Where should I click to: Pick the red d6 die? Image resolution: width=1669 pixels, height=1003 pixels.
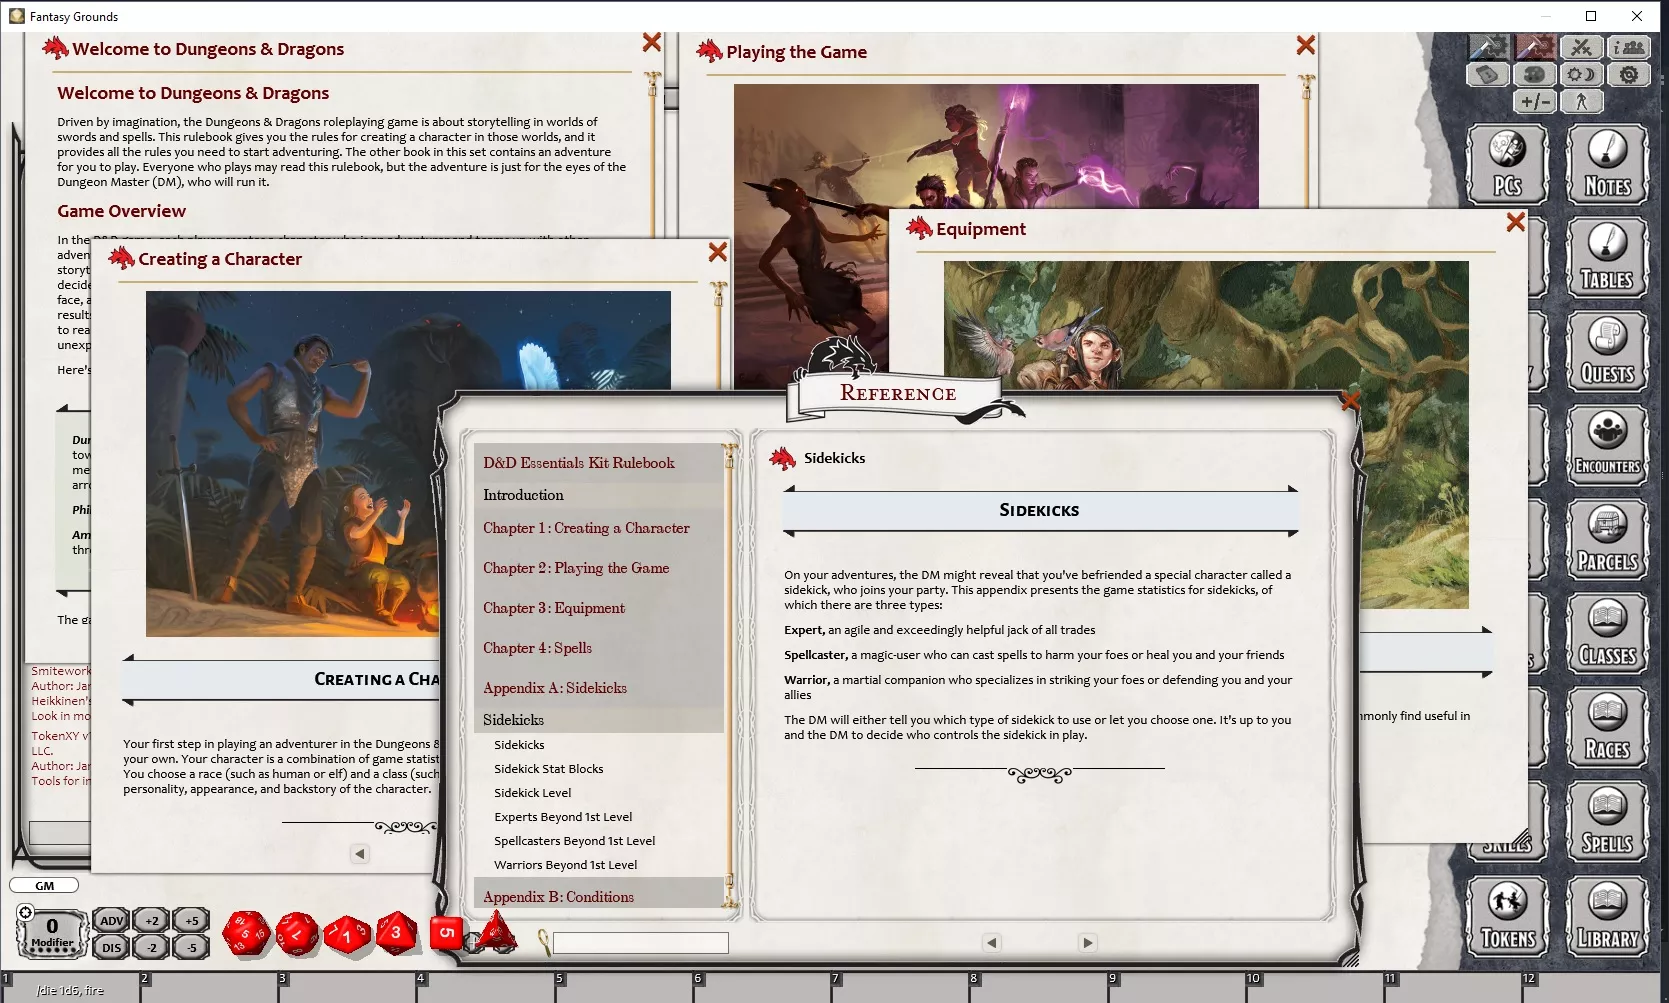447,932
